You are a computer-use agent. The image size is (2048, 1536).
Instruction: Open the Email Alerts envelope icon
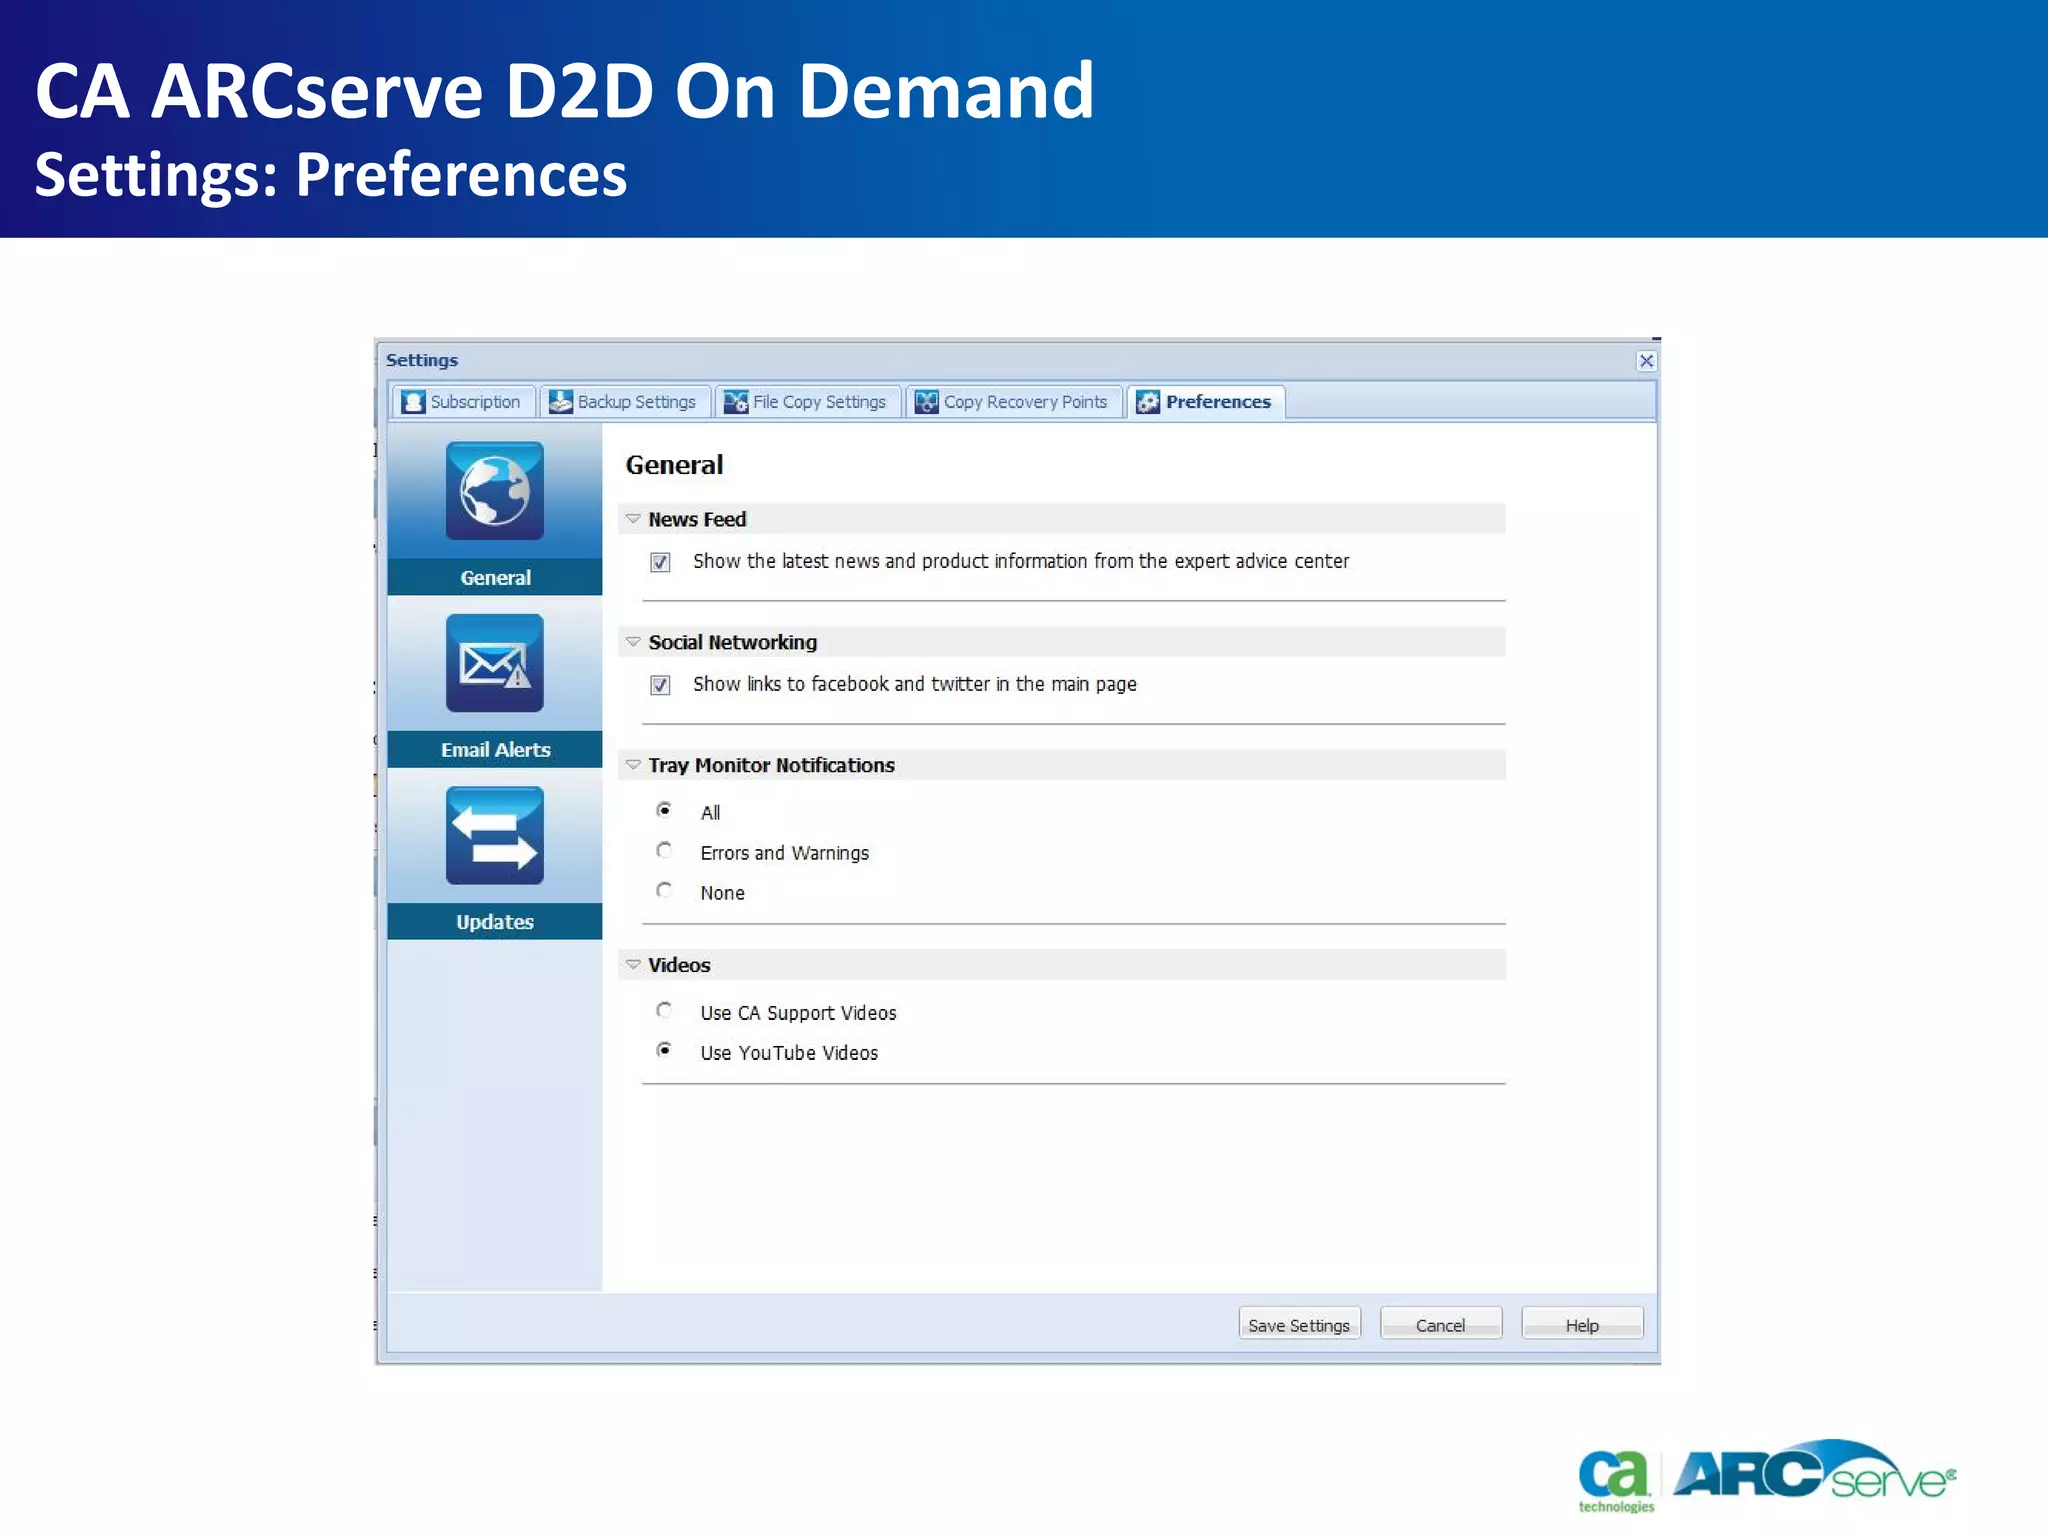tap(495, 663)
